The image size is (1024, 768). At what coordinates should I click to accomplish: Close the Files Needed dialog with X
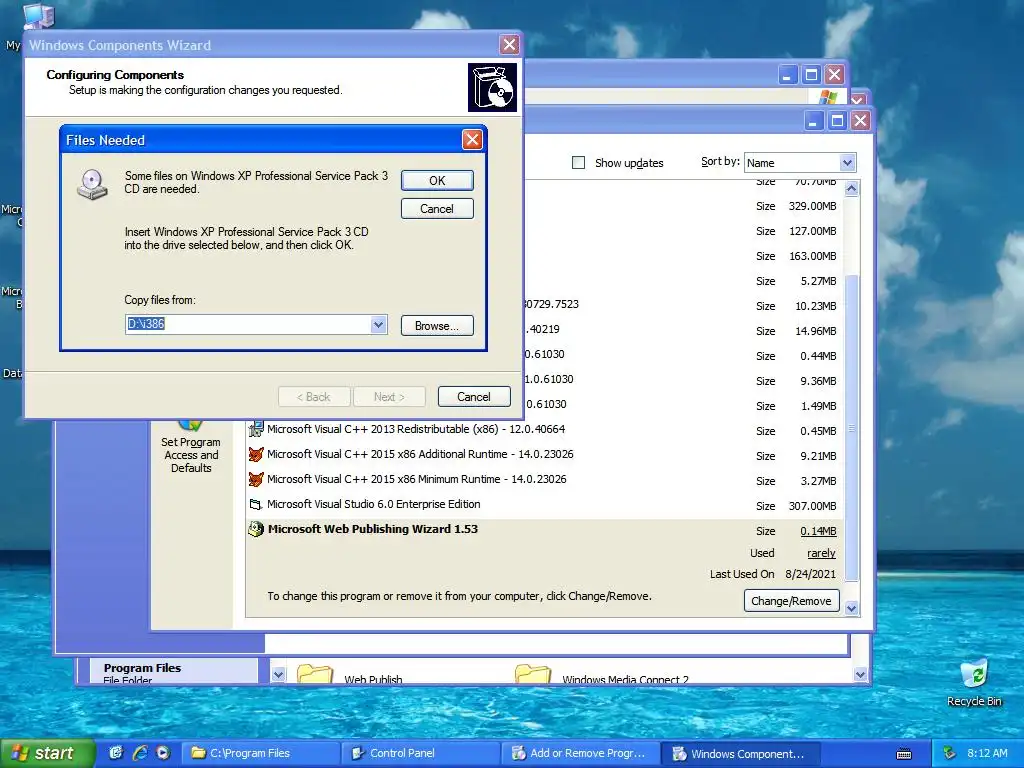point(472,140)
